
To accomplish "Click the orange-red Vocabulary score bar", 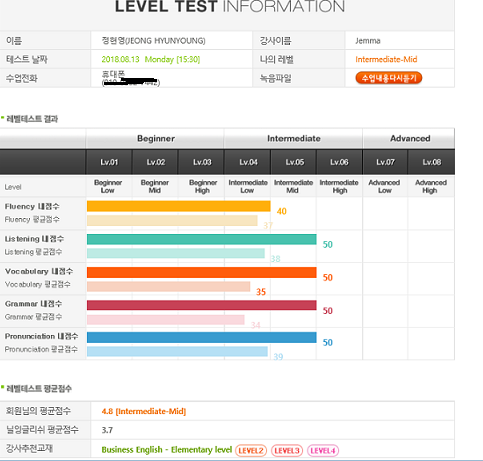I will click(x=202, y=272).
